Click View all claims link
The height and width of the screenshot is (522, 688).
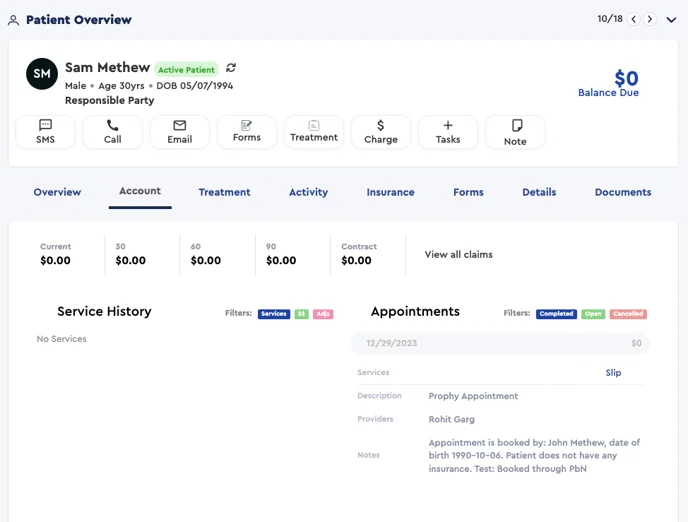click(459, 254)
